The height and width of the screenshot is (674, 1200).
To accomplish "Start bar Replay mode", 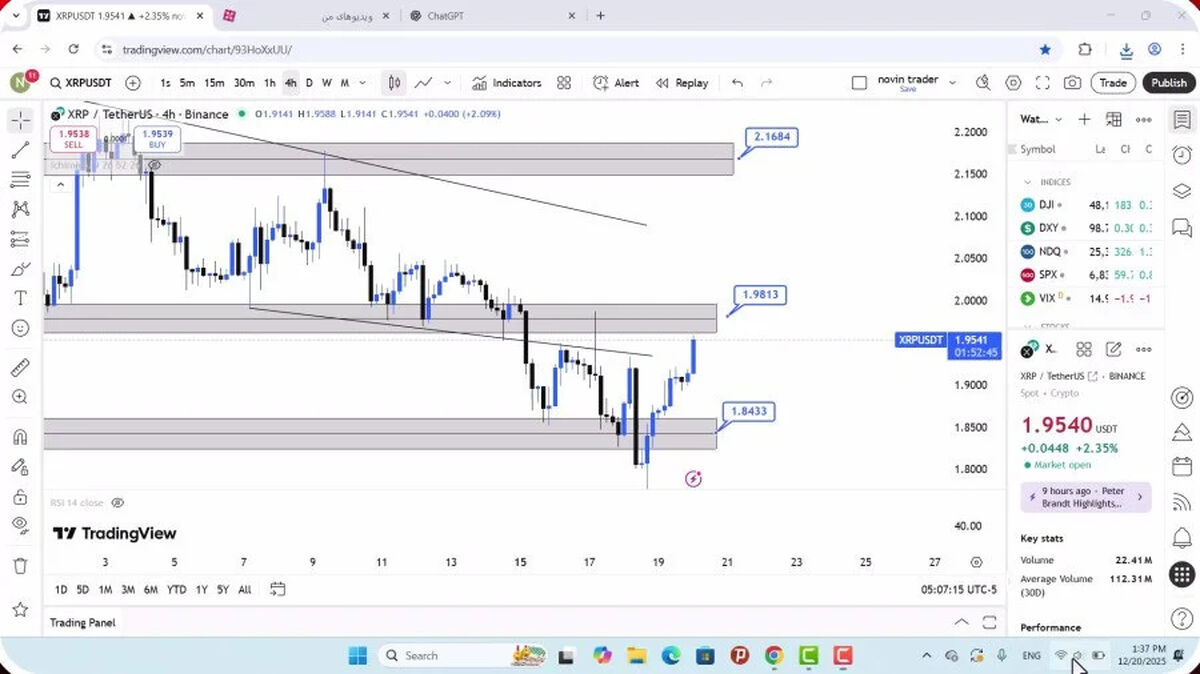I will click(682, 83).
